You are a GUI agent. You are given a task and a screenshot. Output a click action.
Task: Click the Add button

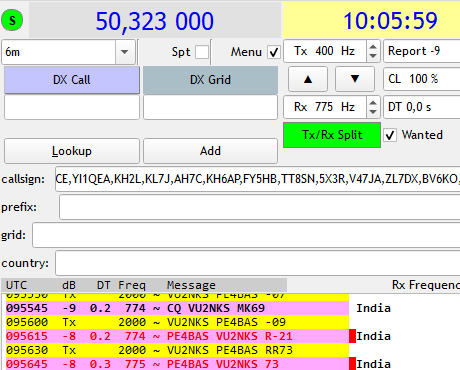coord(210,151)
